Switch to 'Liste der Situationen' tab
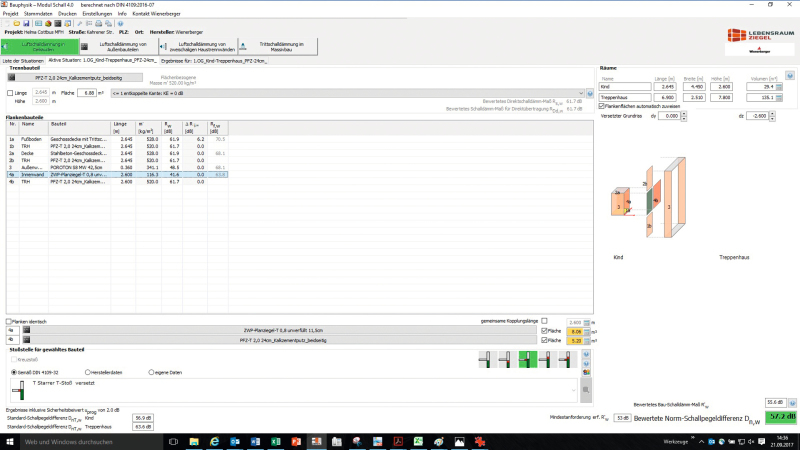The height and width of the screenshot is (450, 800). point(23,60)
